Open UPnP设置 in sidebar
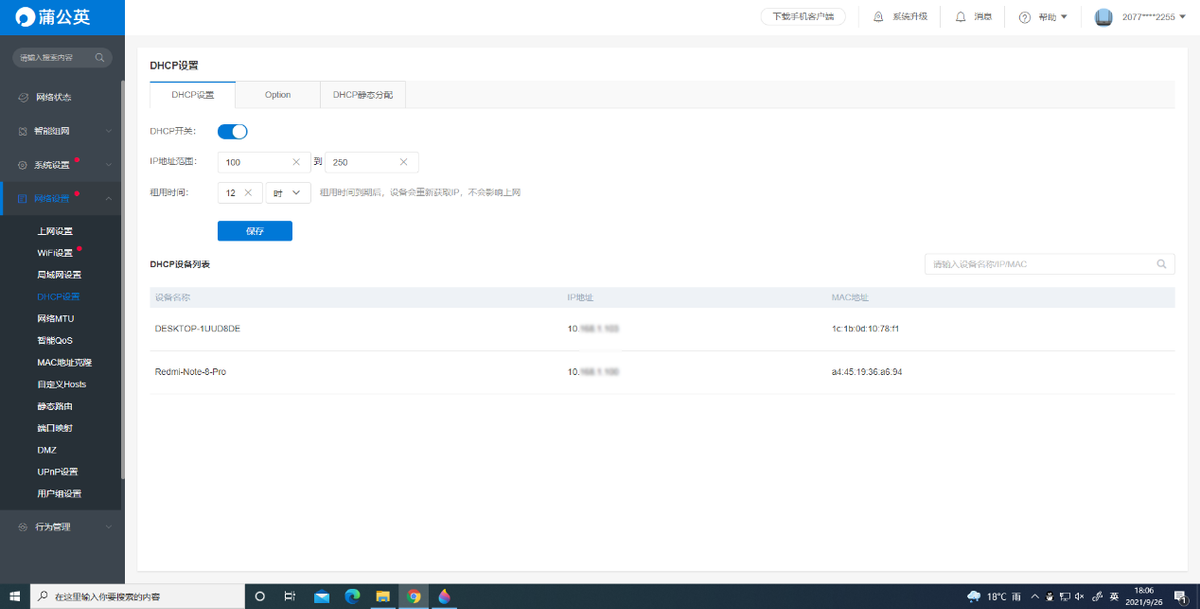The height and width of the screenshot is (609, 1200). (x=57, y=472)
